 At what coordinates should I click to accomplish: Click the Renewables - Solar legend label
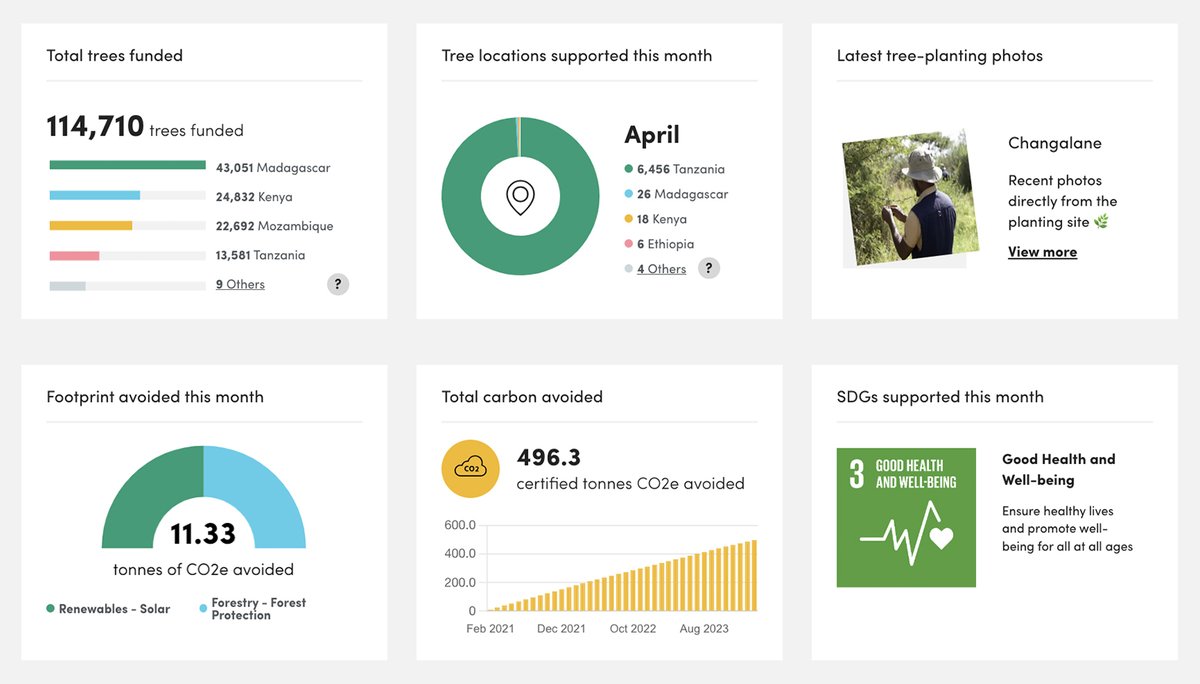[x=115, y=609]
